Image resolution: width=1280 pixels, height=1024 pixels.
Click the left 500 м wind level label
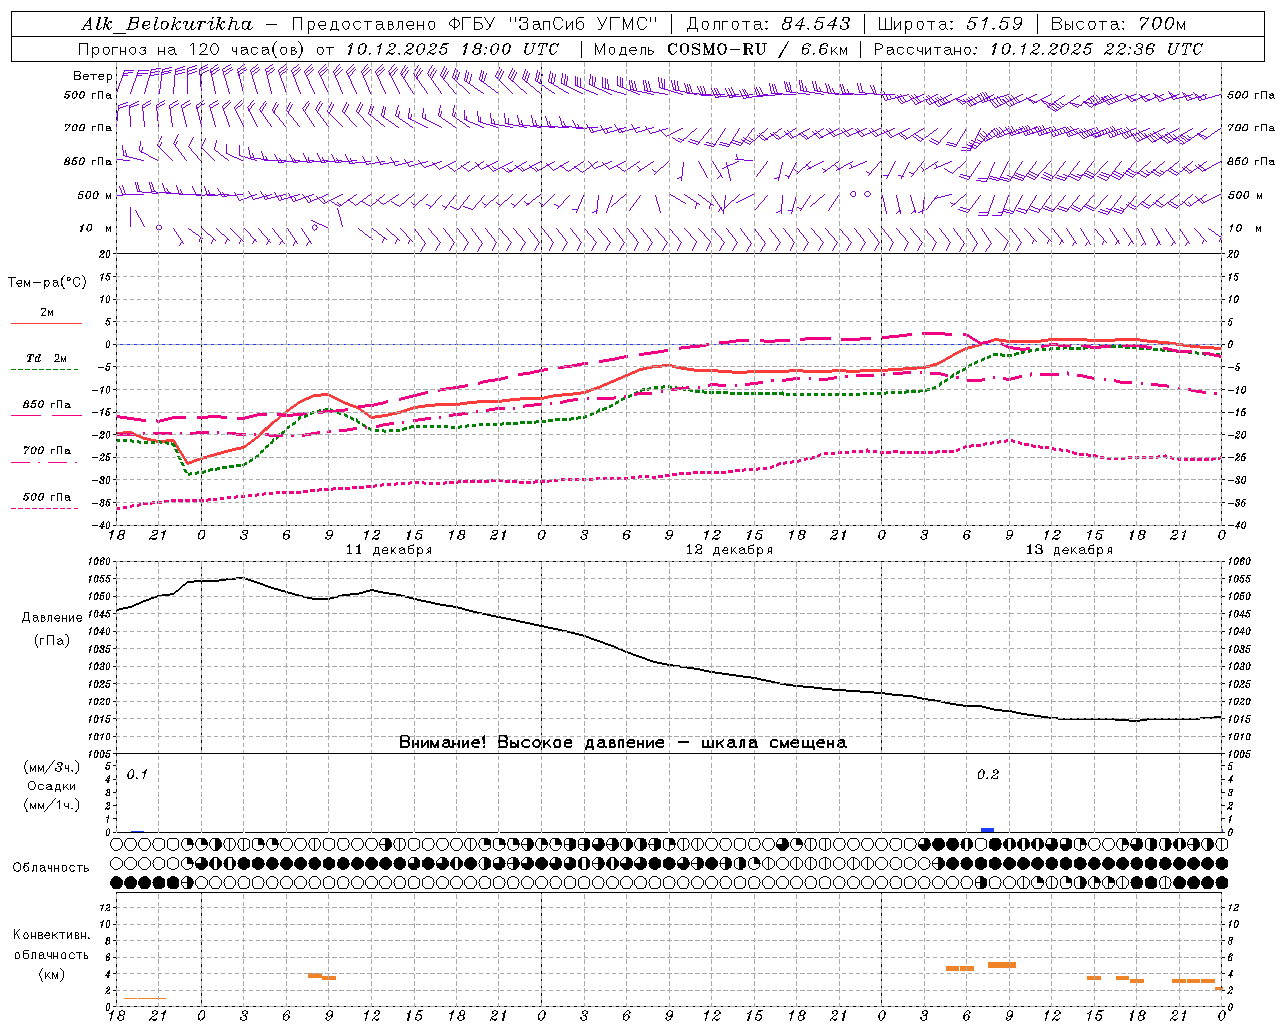95,195
